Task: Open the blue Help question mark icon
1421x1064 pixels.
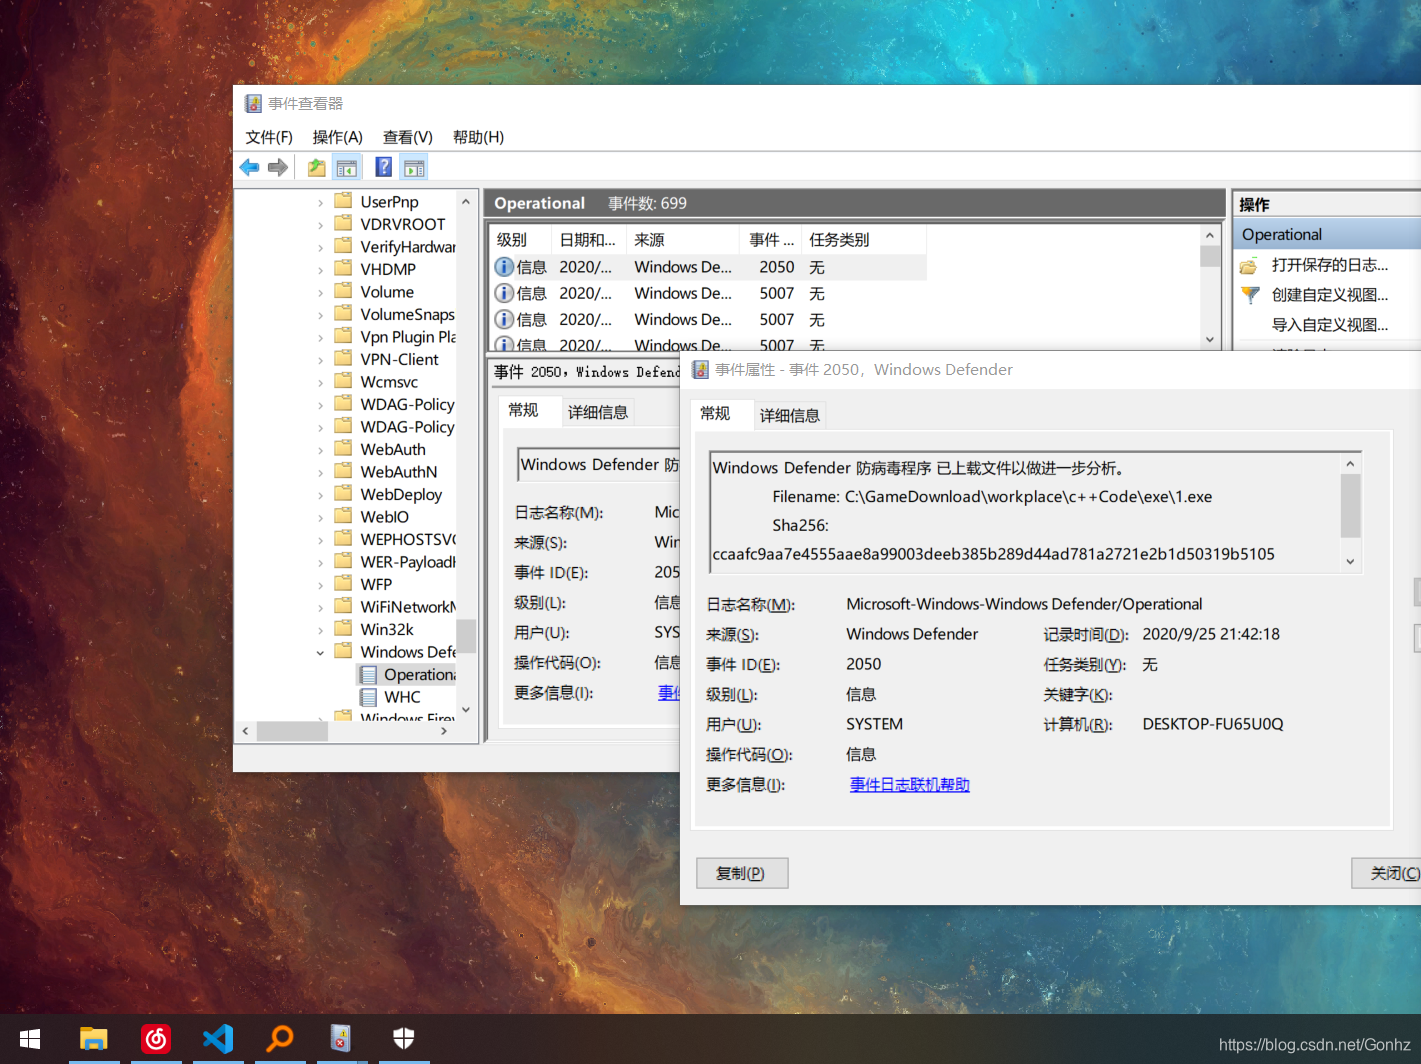Action: (x=384, y=167)
